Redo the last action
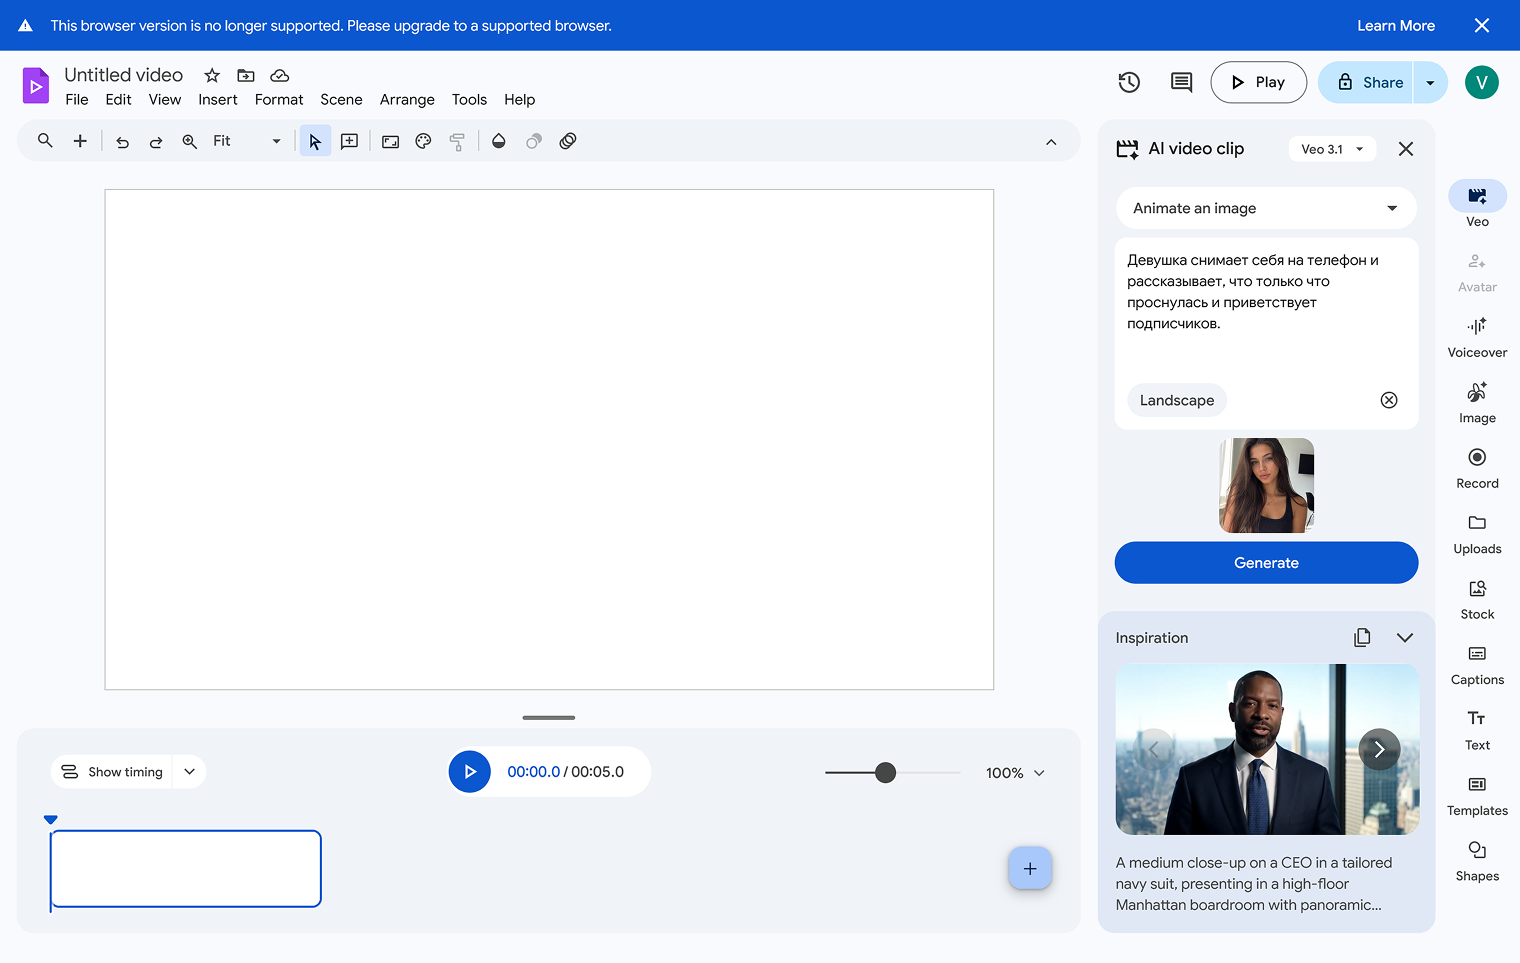 tap(156, 141)
